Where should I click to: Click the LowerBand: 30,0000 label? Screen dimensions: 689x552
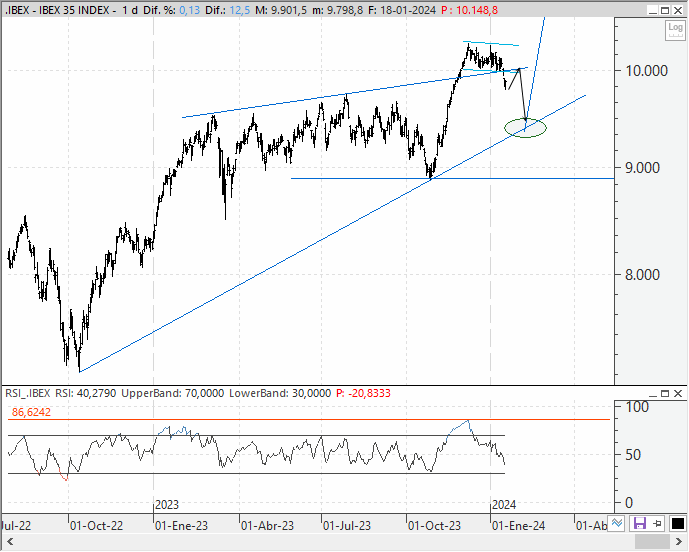pyautogui.click(x=280, y=393)
